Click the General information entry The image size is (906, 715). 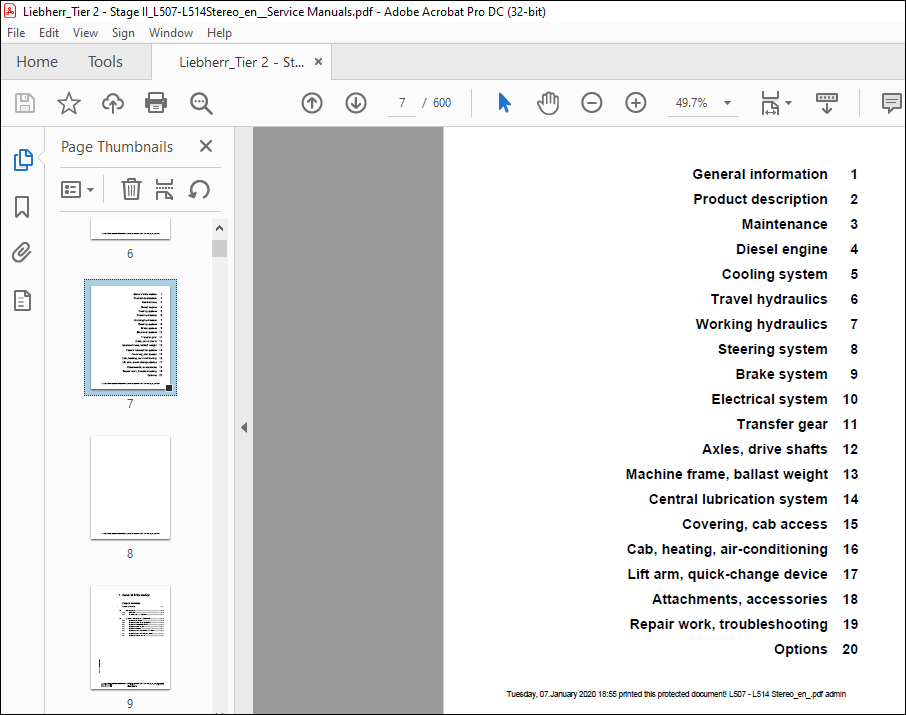click(760, 175)
